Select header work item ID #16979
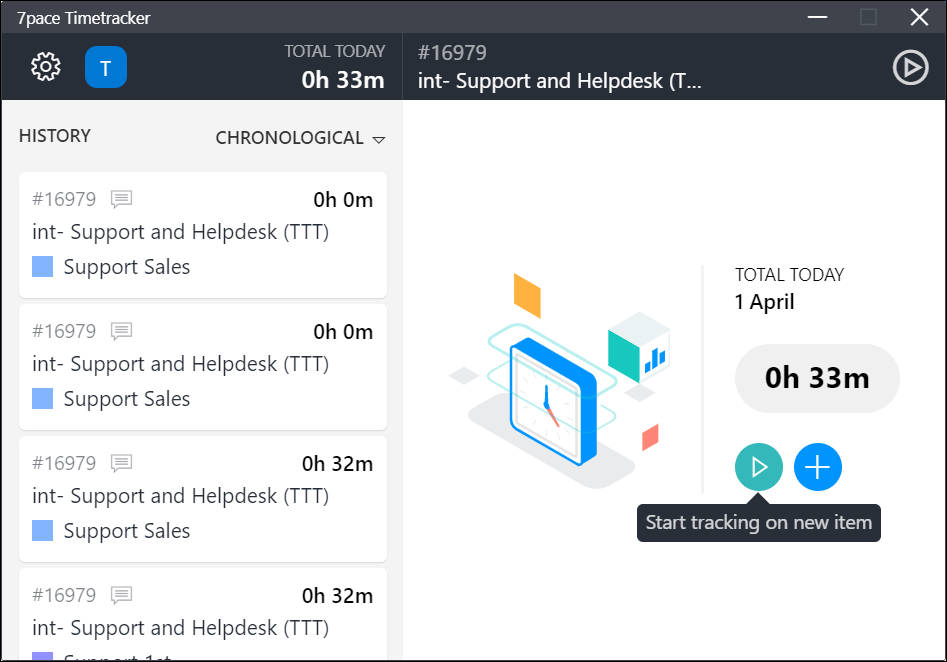The height and width of the screenshot is (662, 947). (x=452, y=53)
